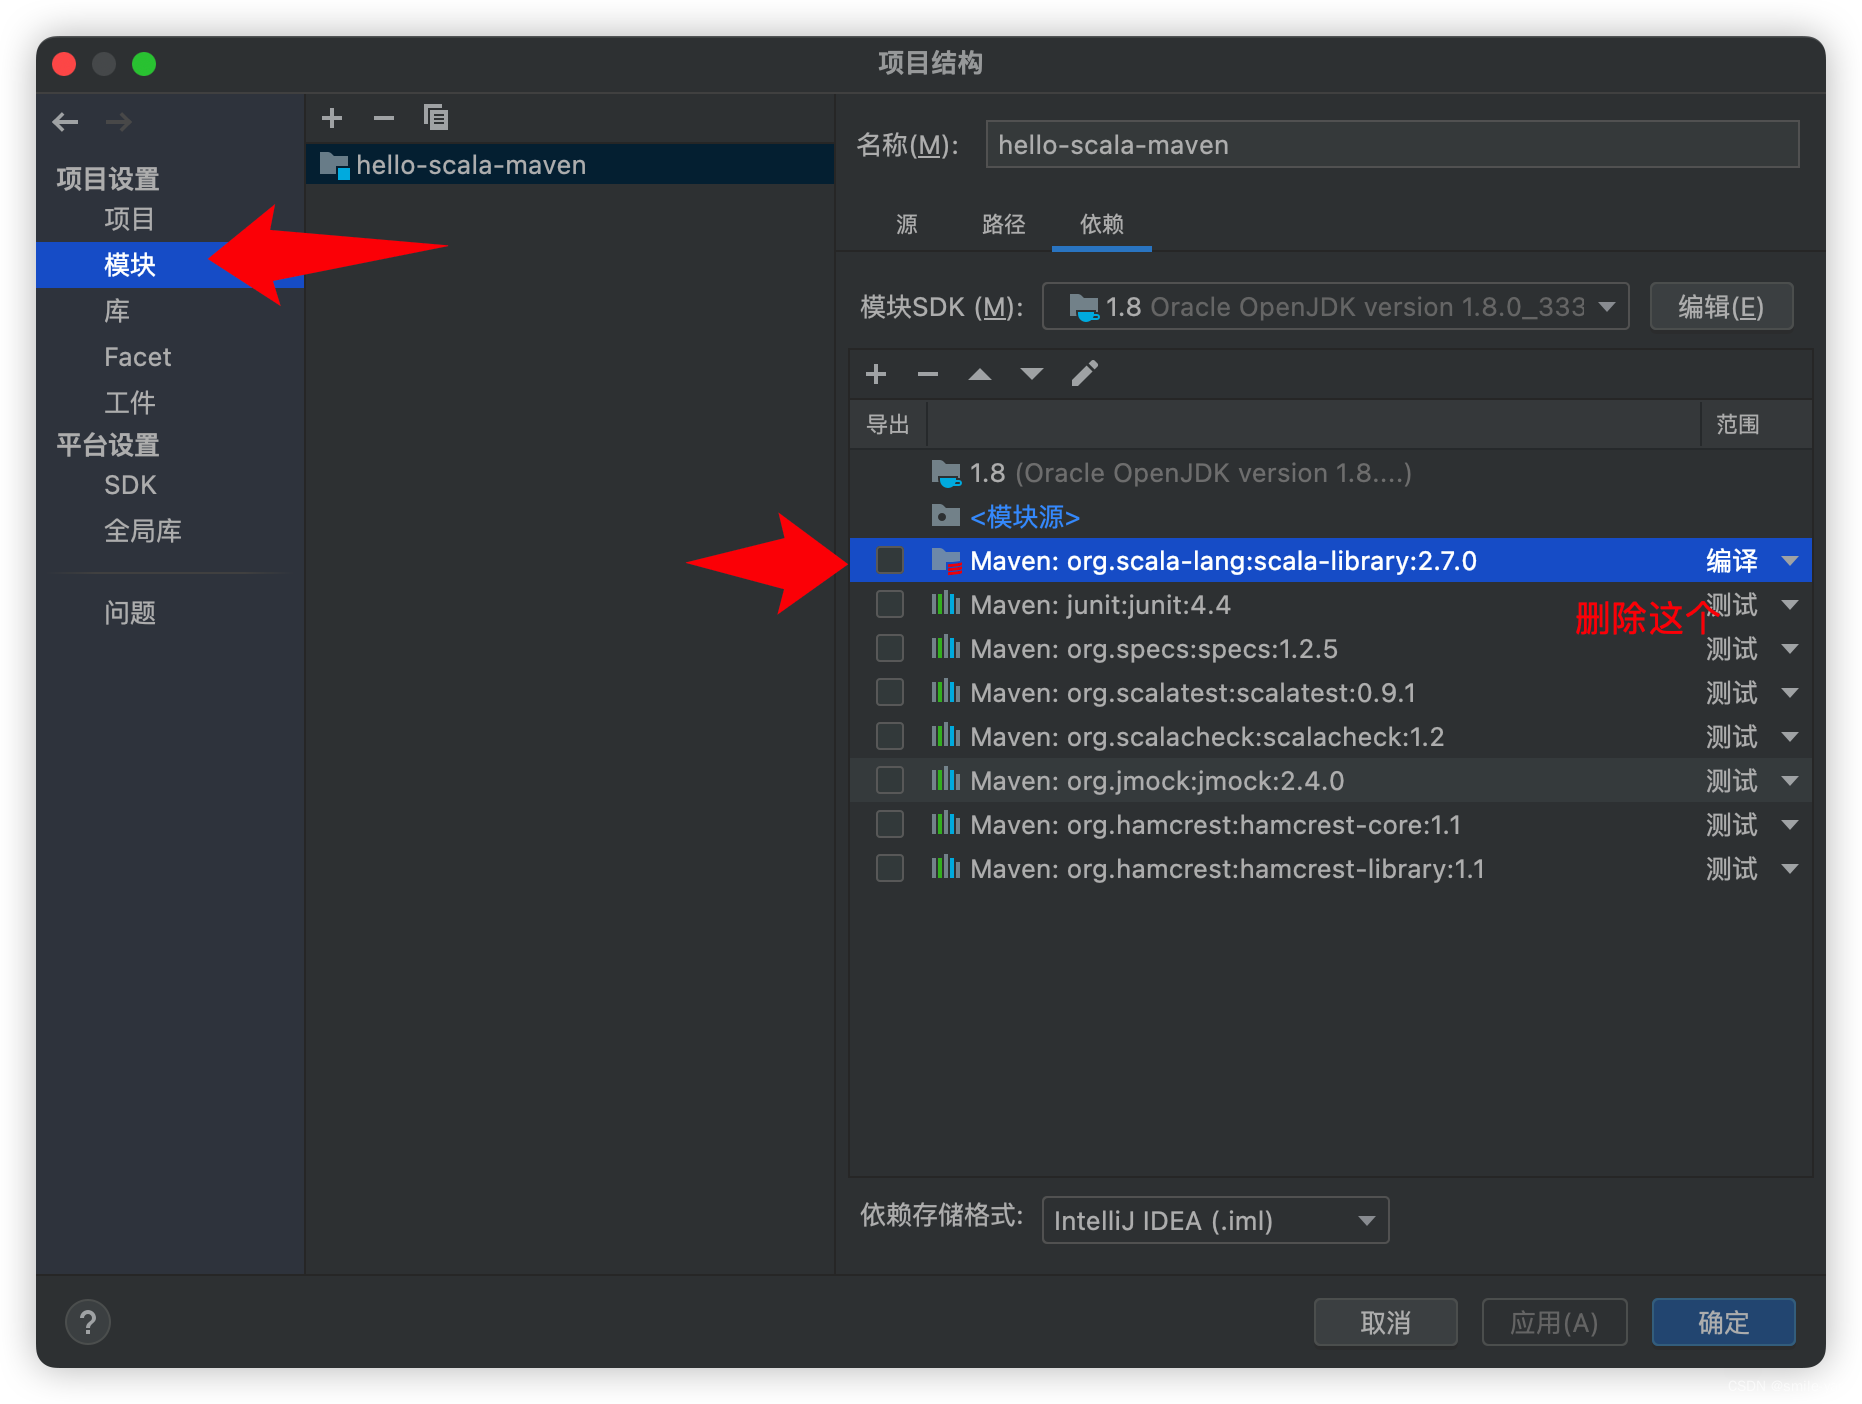Add a new module with the plus icon
Viewport: 1862px width, 1404px height.
331,117
